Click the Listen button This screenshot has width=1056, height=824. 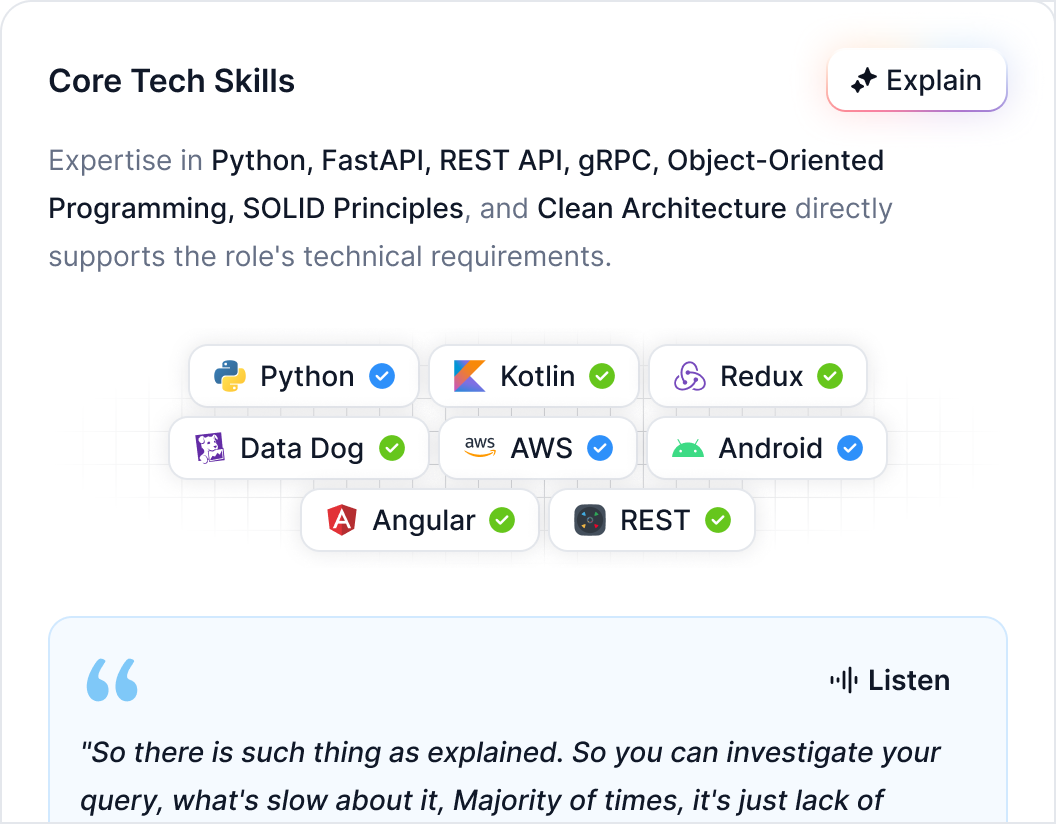coord(890,680)
